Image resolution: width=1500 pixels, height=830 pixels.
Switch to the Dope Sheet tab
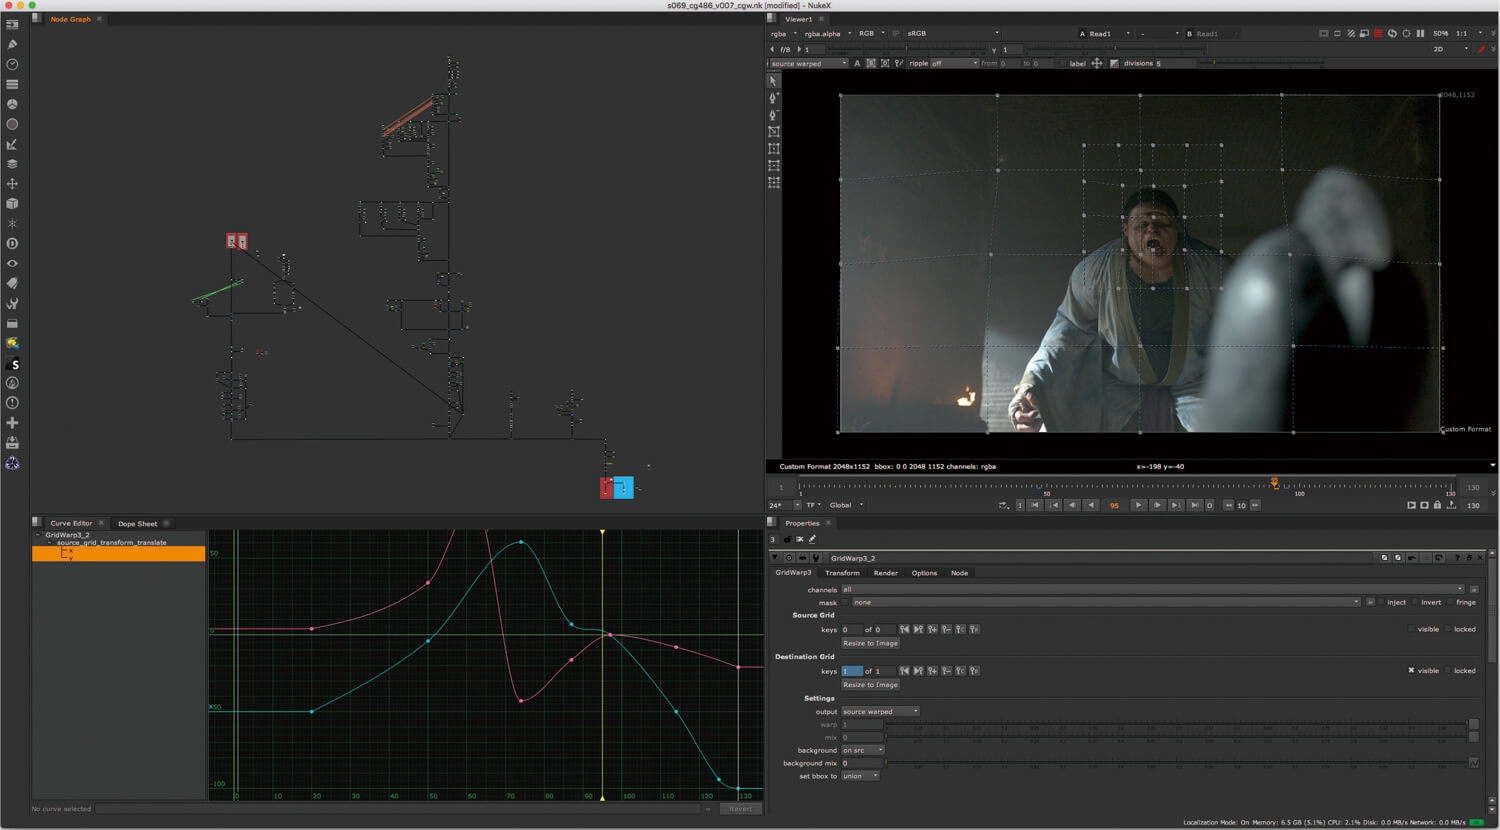(x=137, y=523)
